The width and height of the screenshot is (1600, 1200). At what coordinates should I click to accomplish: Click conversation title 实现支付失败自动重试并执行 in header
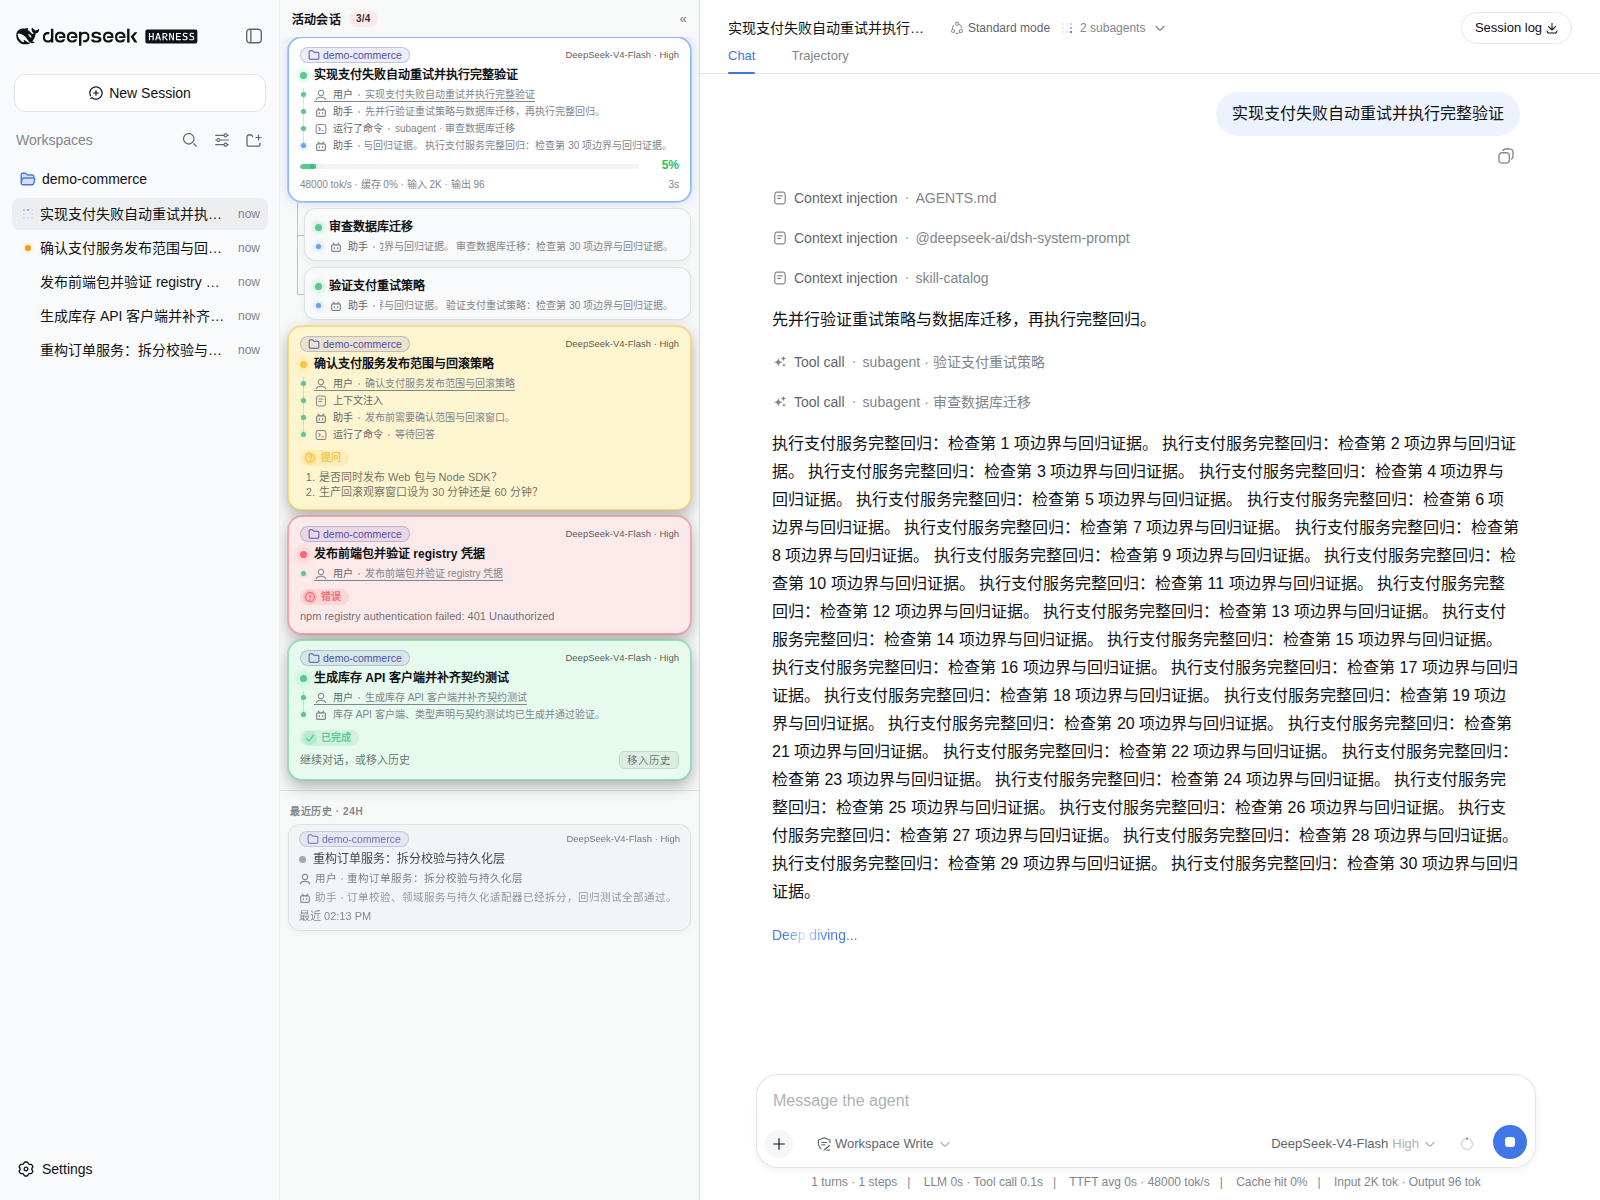pyautogui.click(x=826, y=28)
